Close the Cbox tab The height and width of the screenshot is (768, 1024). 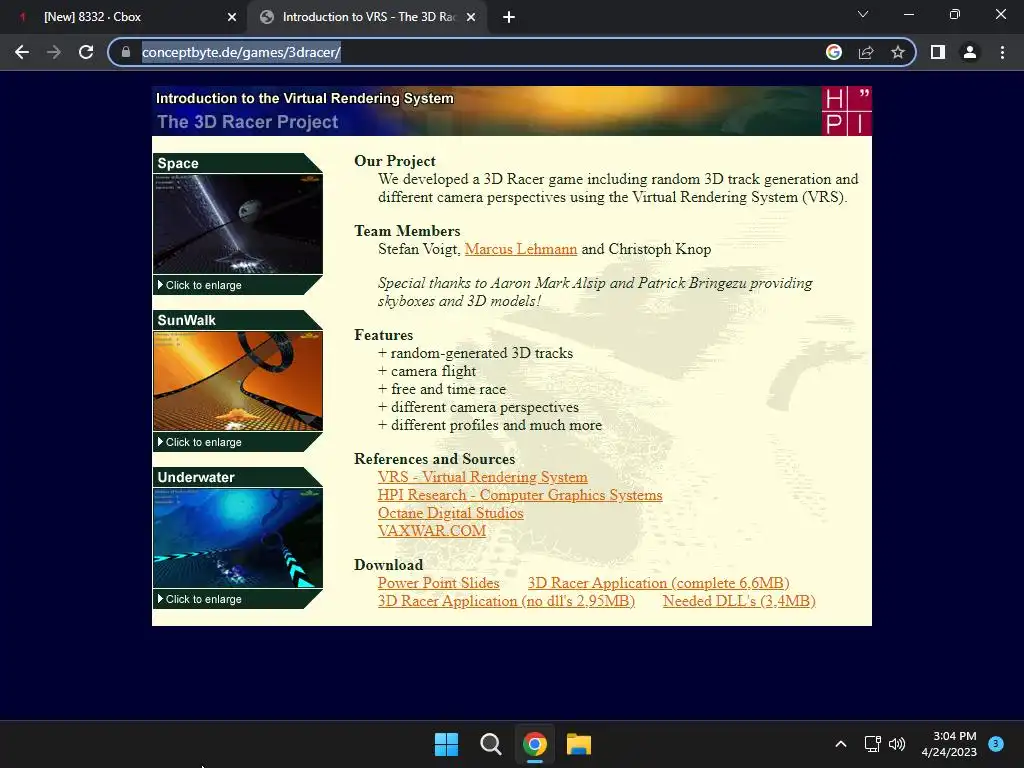[x=232, y=17]
